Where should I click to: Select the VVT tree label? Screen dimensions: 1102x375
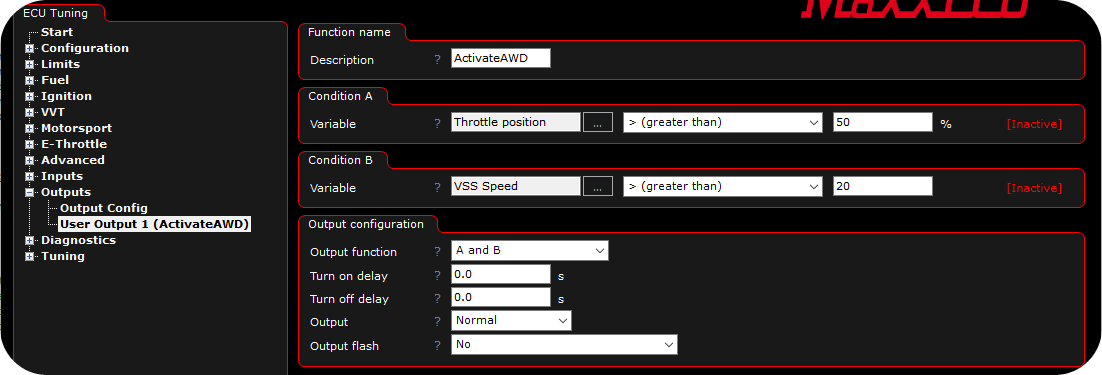(x=53, y=112)
